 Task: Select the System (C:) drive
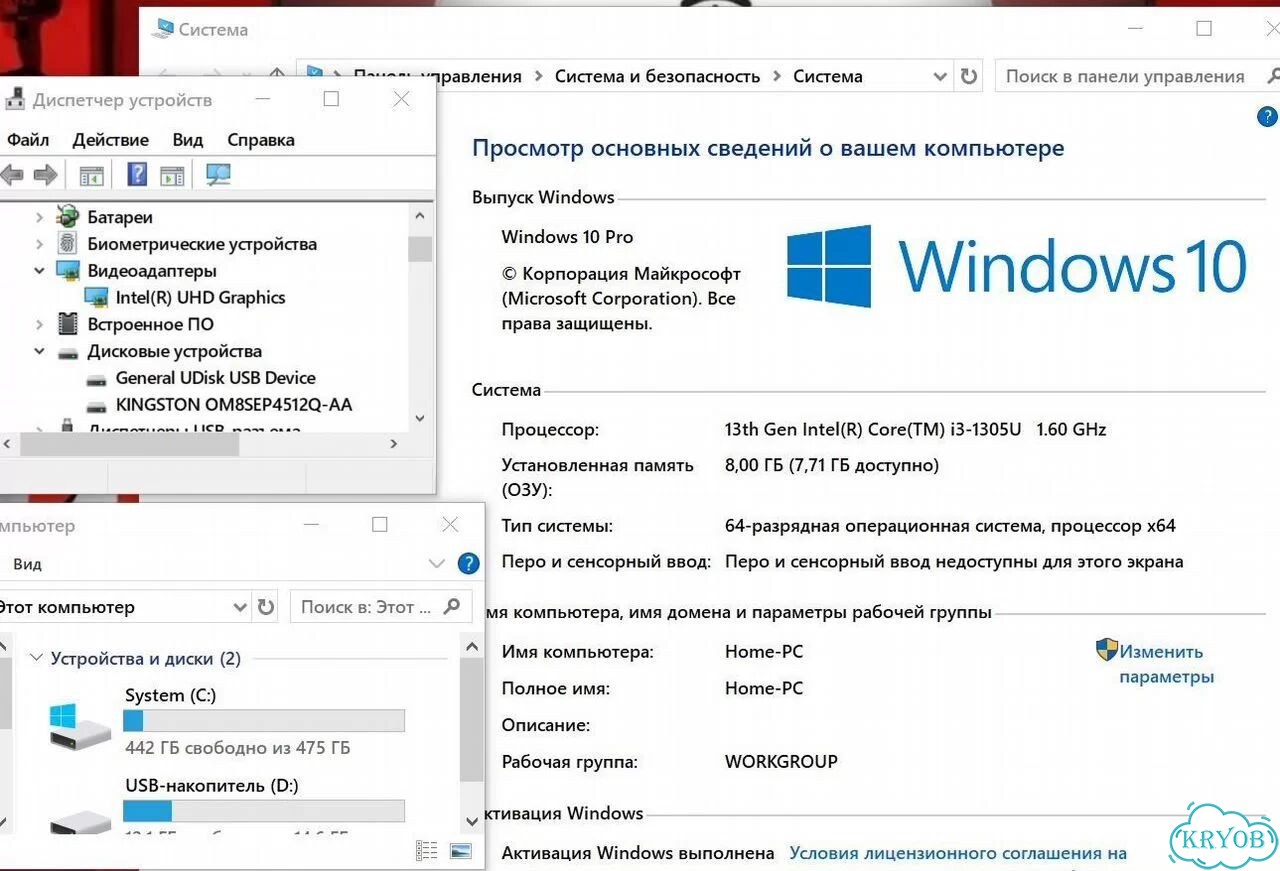227,721
